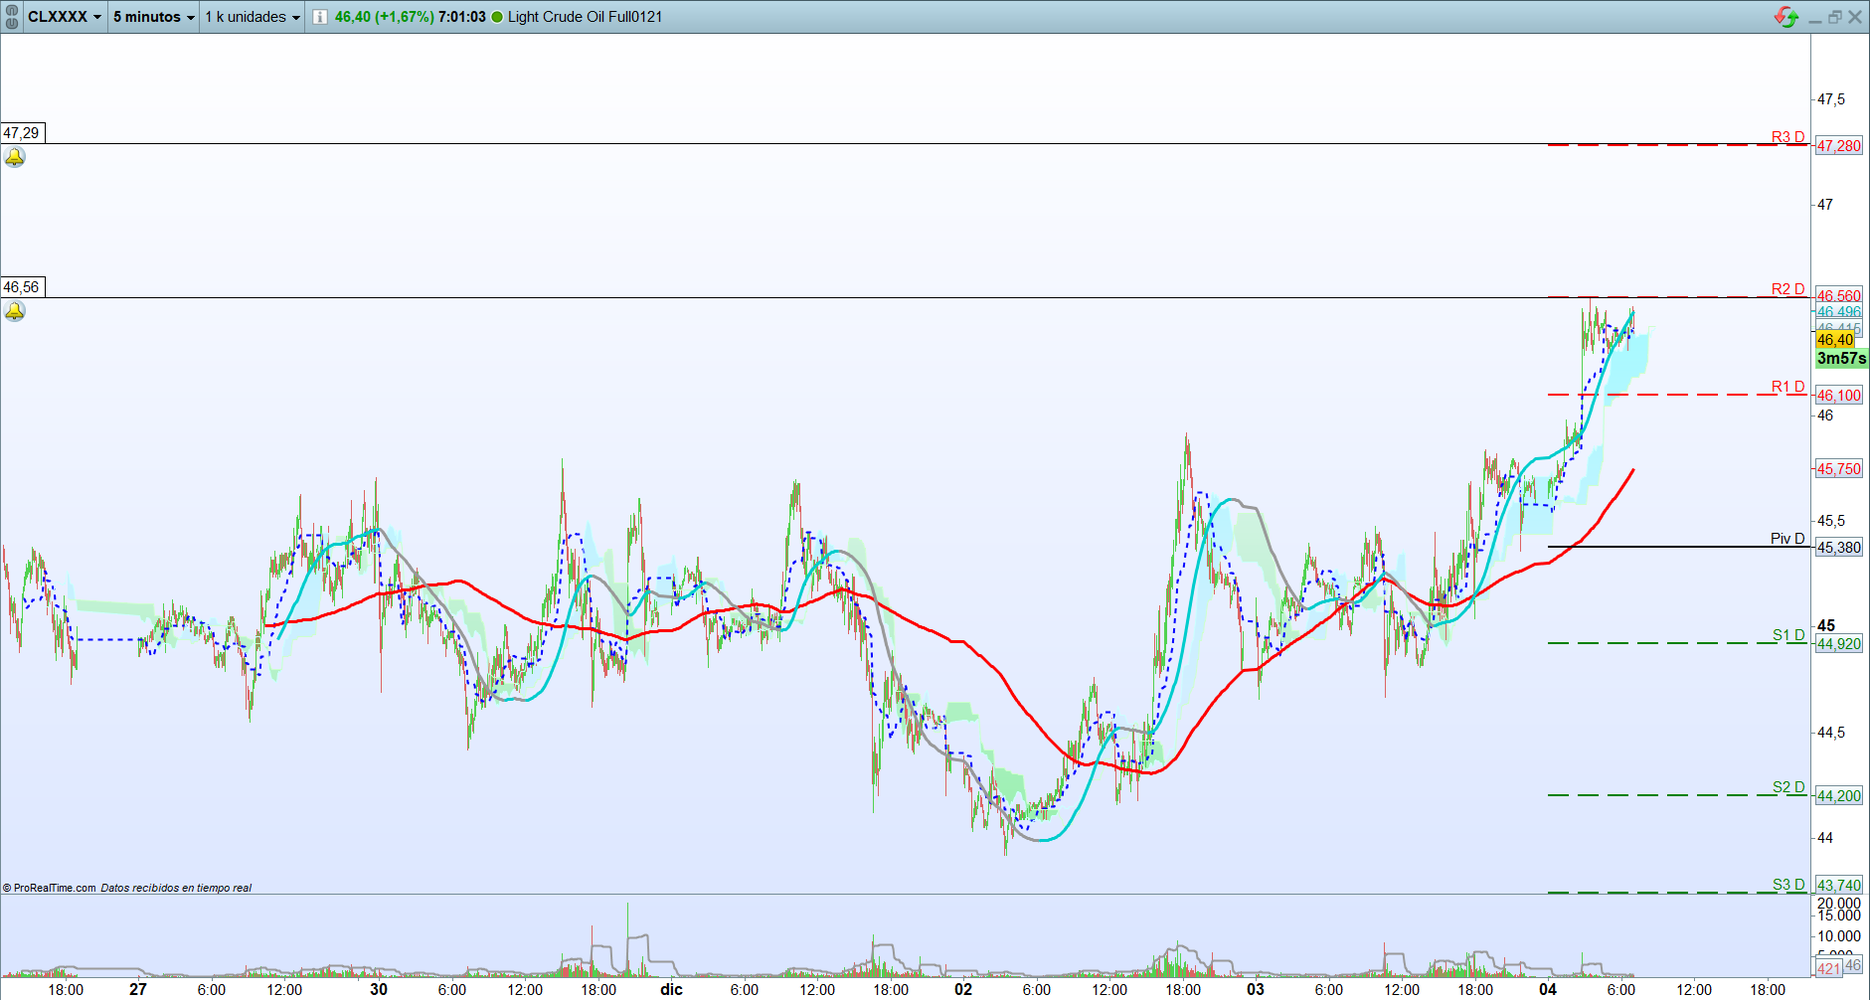Open the 5 minutos timeframe dropdown
1870x1000 pixels.
(x=153, y=17)
